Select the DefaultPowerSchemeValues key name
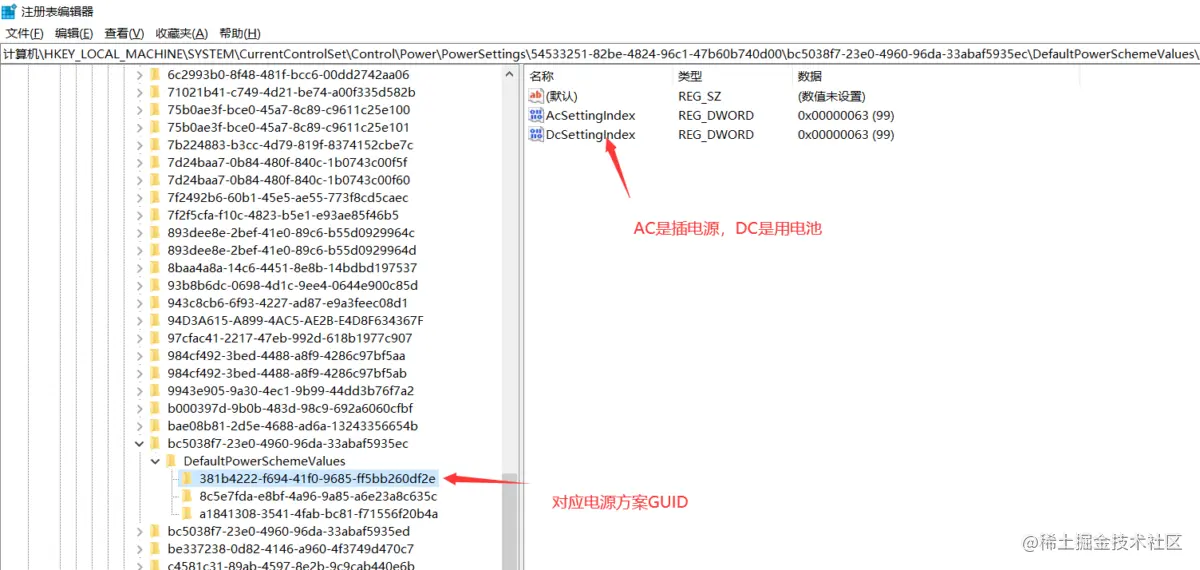 point(264,461)
